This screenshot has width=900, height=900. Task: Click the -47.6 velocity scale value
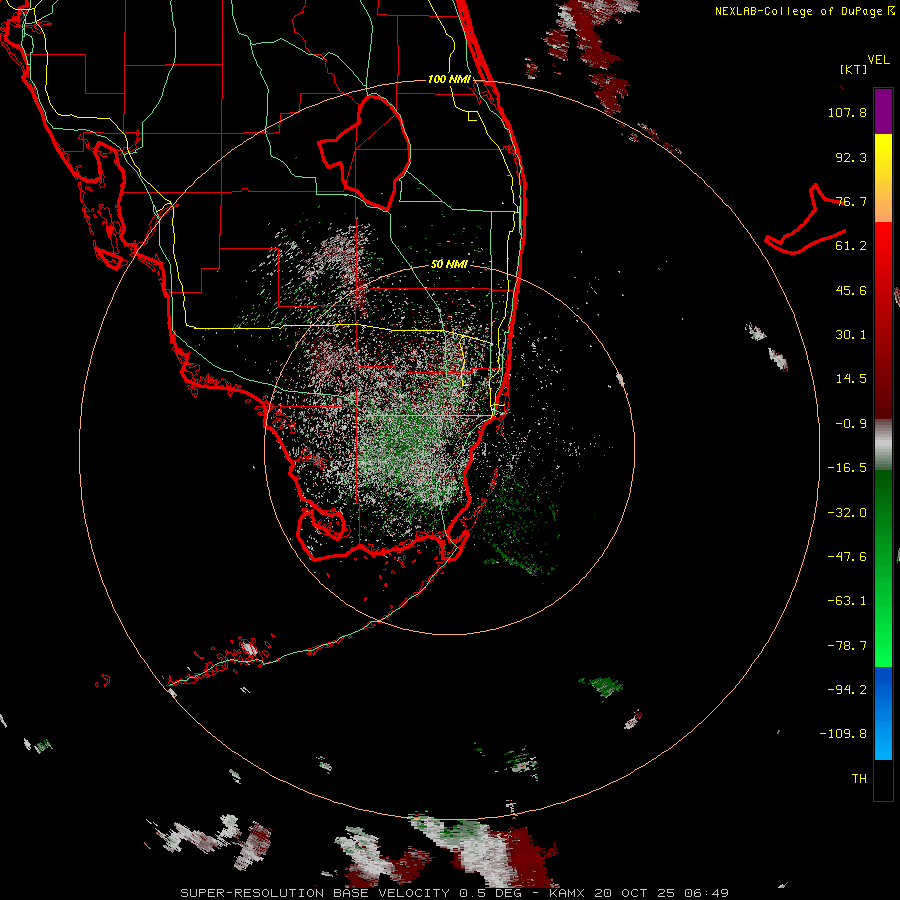pos(847,557)
